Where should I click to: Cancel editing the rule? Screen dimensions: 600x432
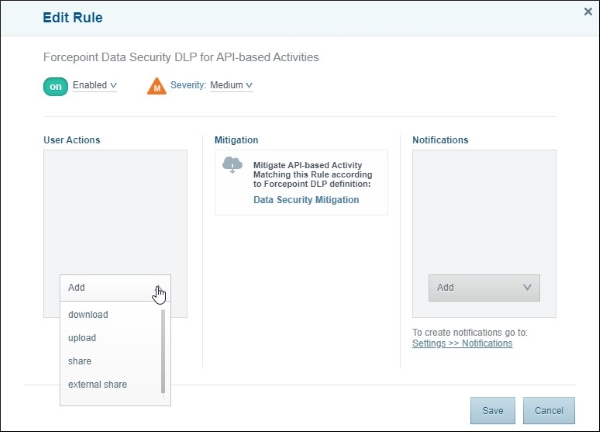(549, 410)
